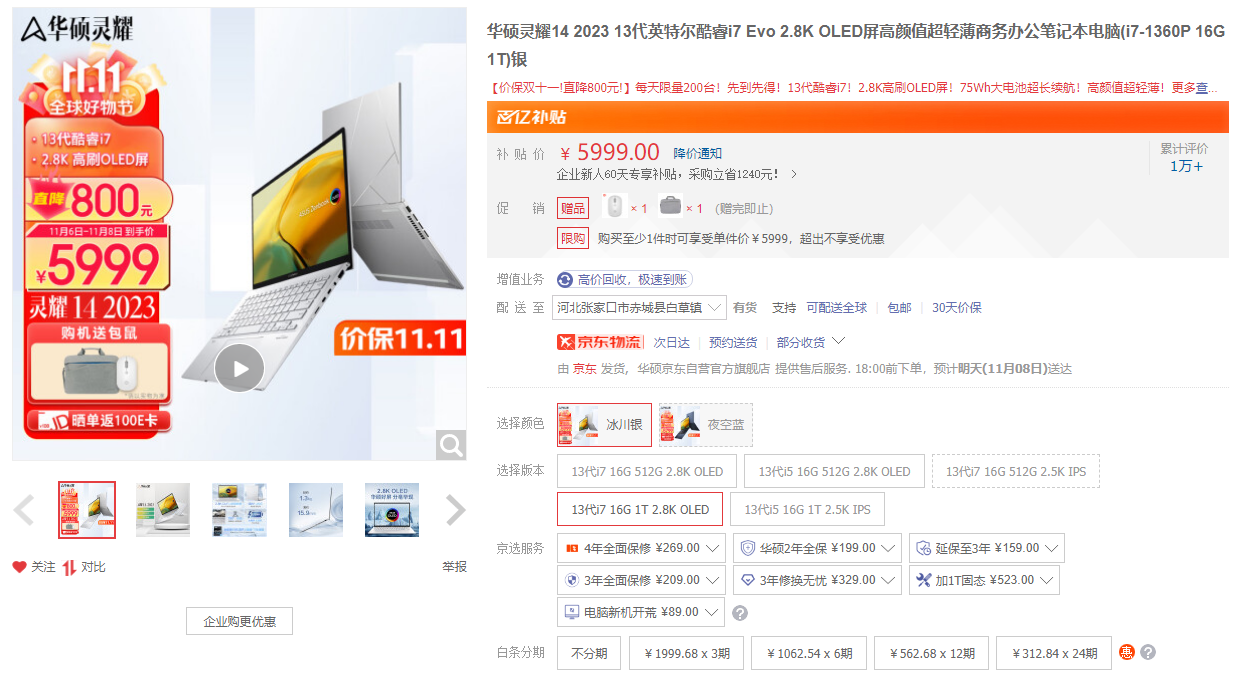Click the 降价通知 link
The width and height of the screenshot is (1252, 676).
click(697, 153)
